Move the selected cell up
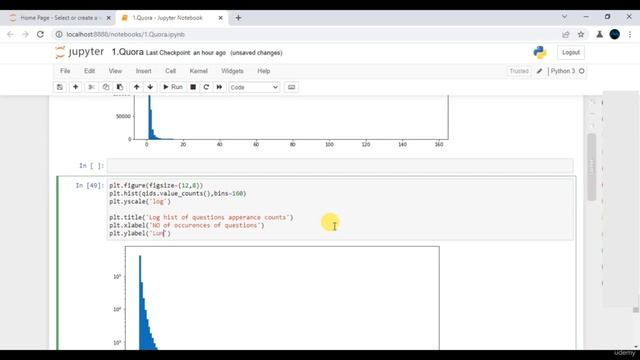 click(136, 87)
